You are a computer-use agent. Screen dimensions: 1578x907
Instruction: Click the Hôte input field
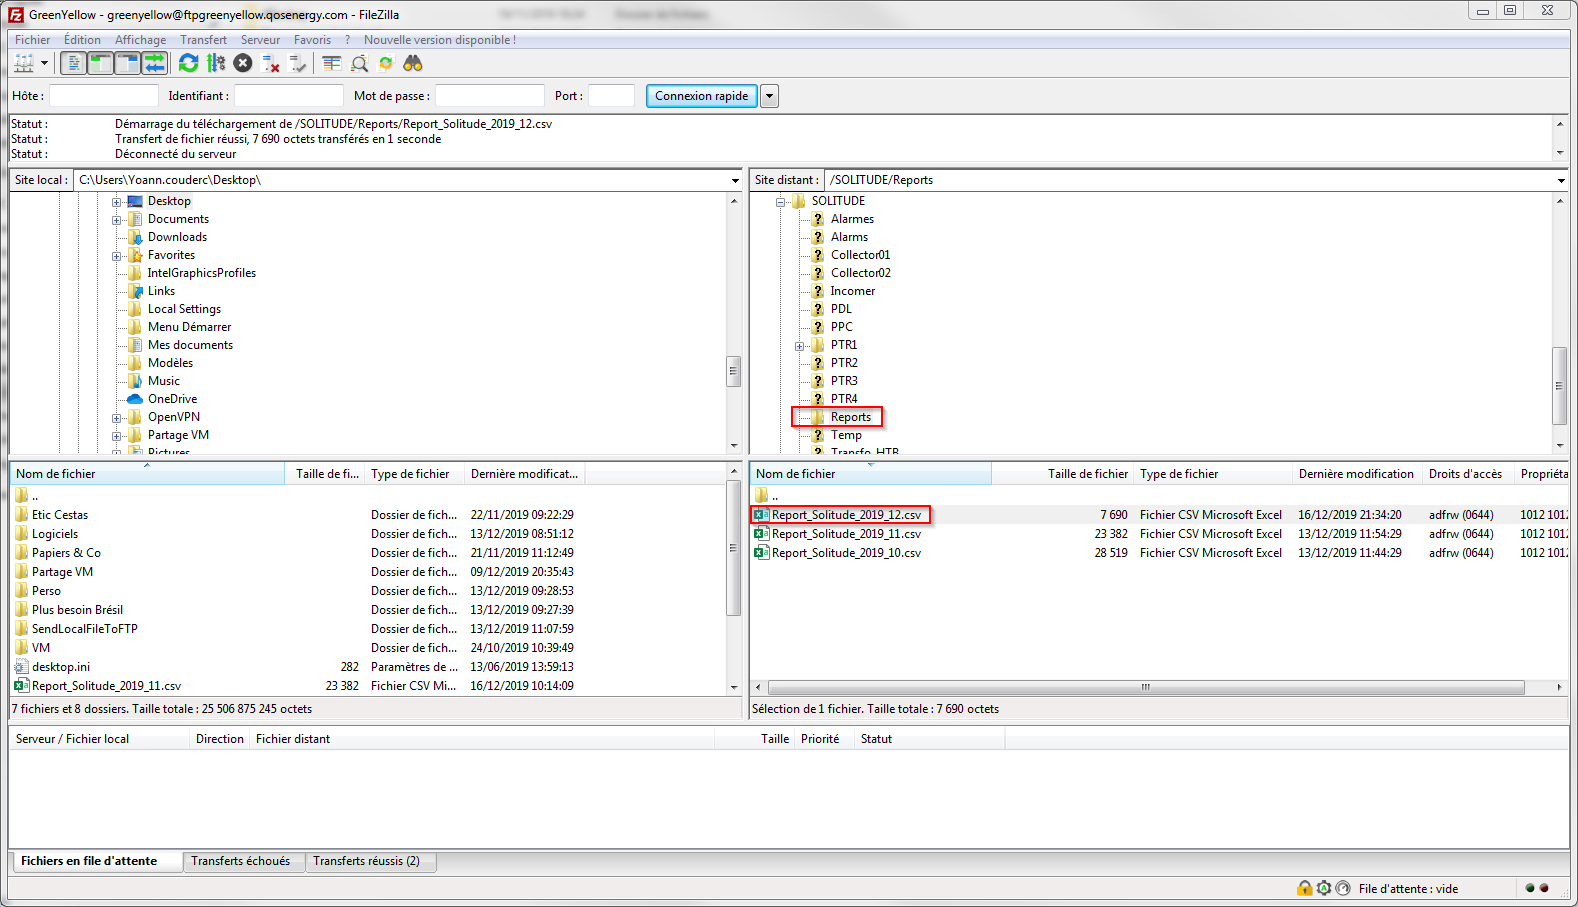tap(104, 96)
